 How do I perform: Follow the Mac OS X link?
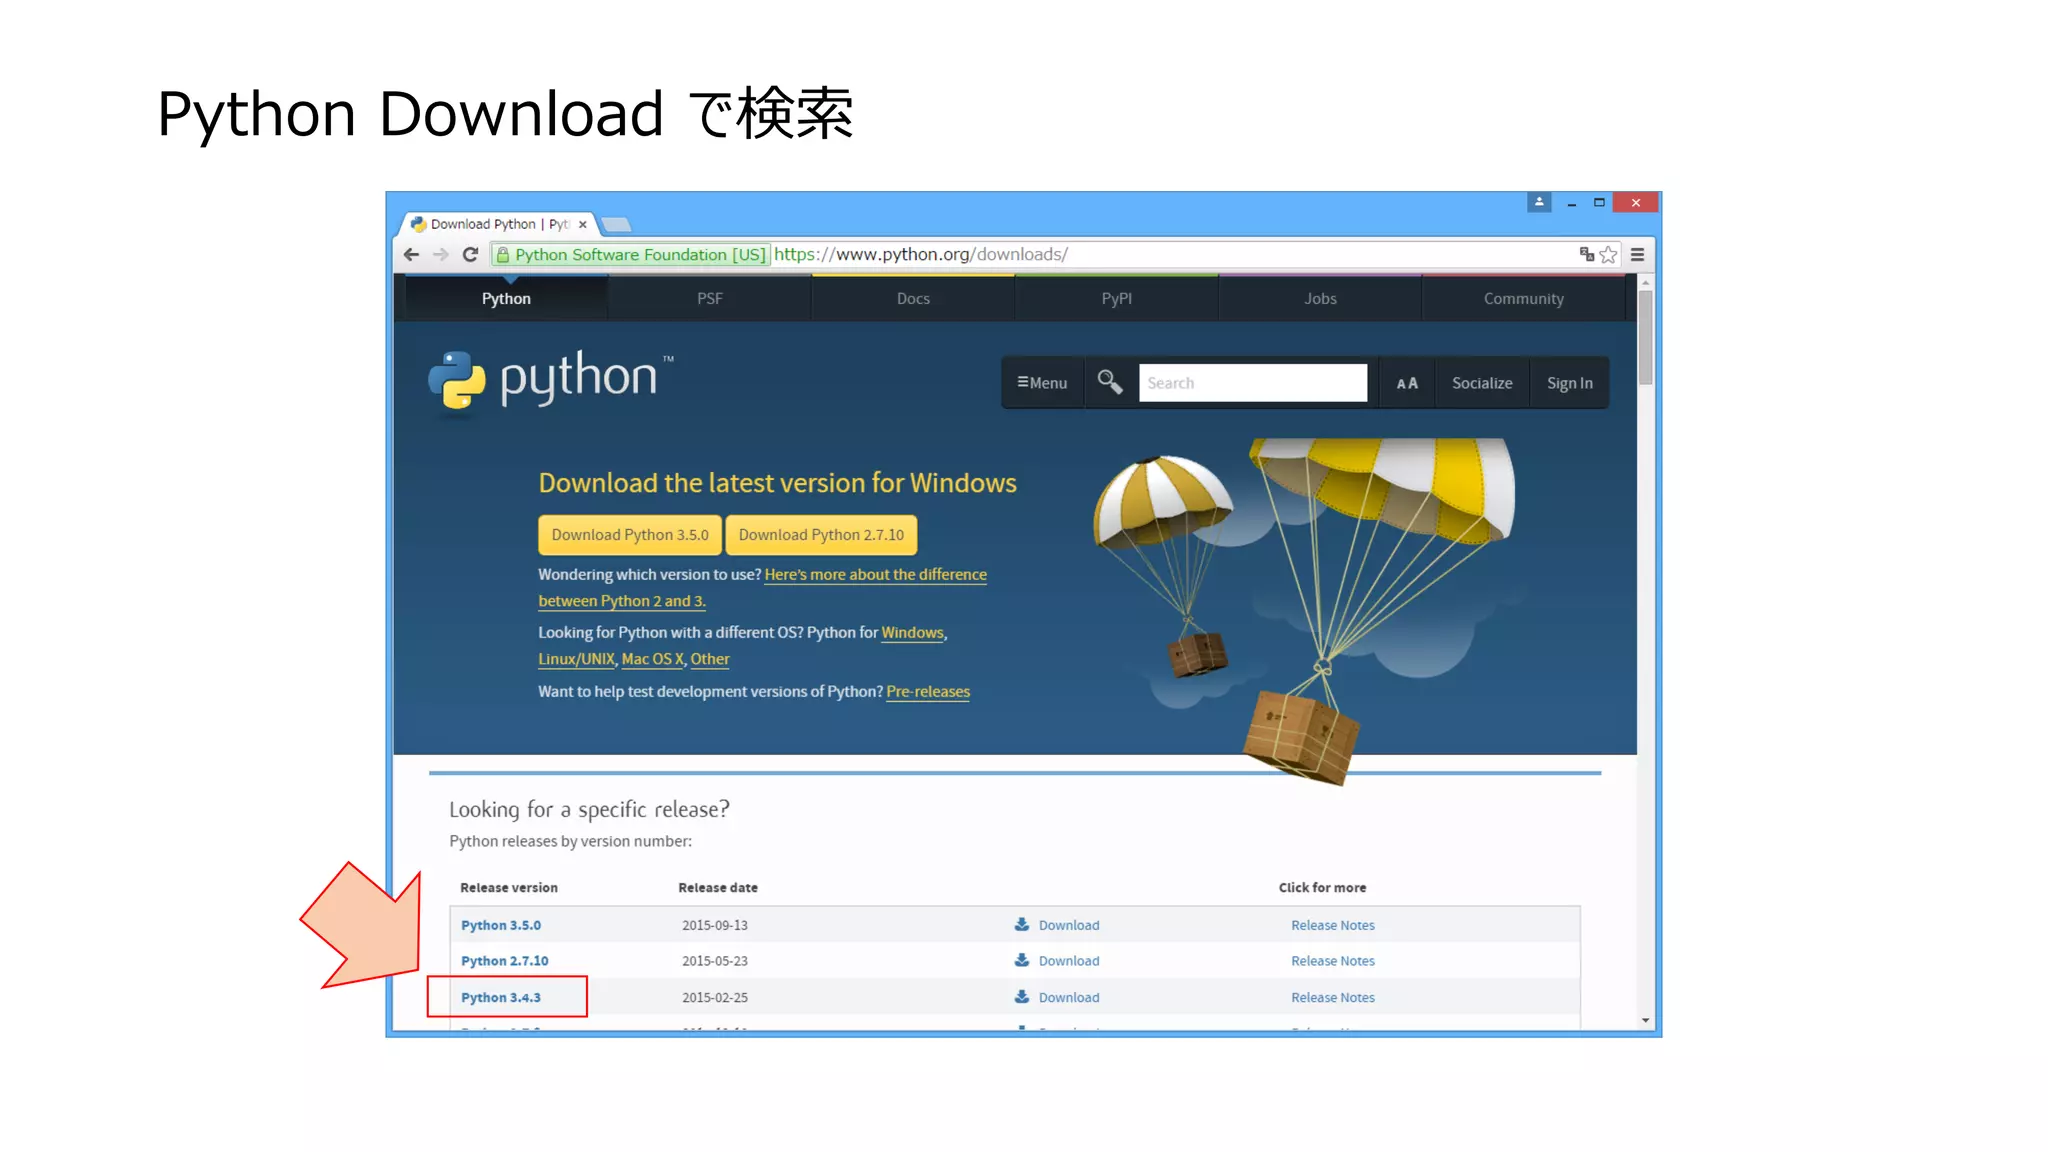[x=652, y=659]
